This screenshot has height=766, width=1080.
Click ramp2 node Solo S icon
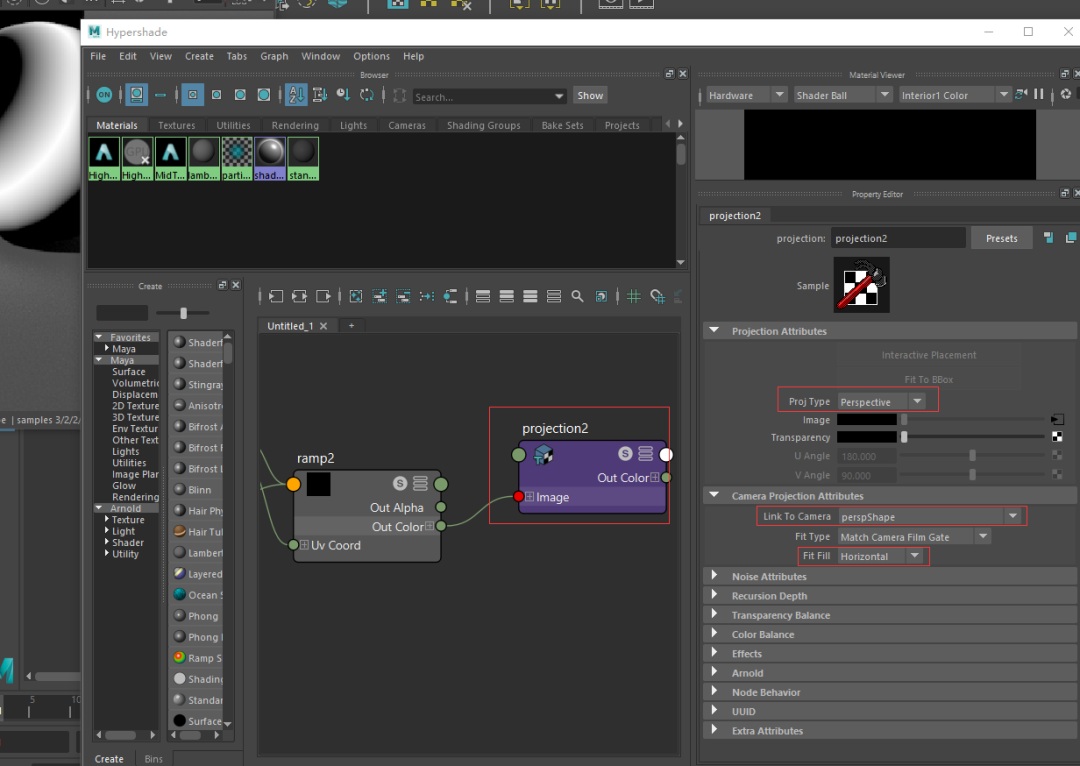[x=399, y=483]
